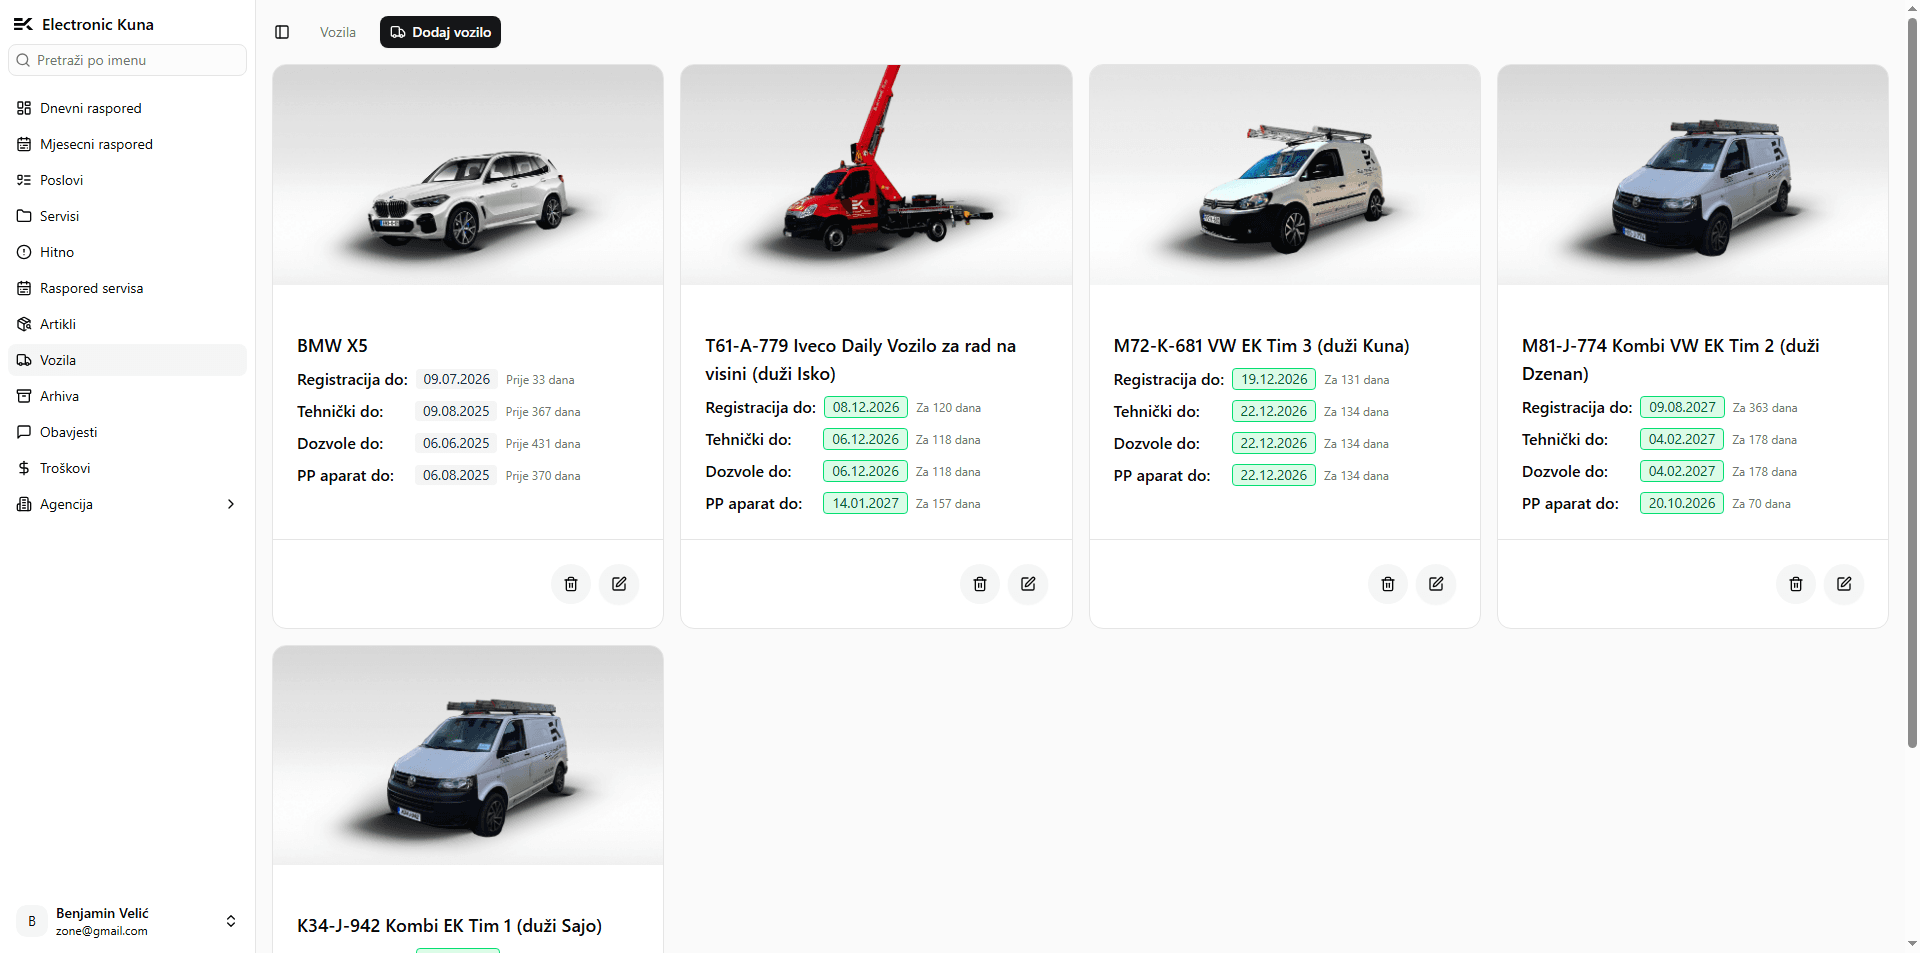This screenshot has height=953, width=1920.
Task: Edit the M72-K-681 VW vehicle
Action: (1436, 584)
